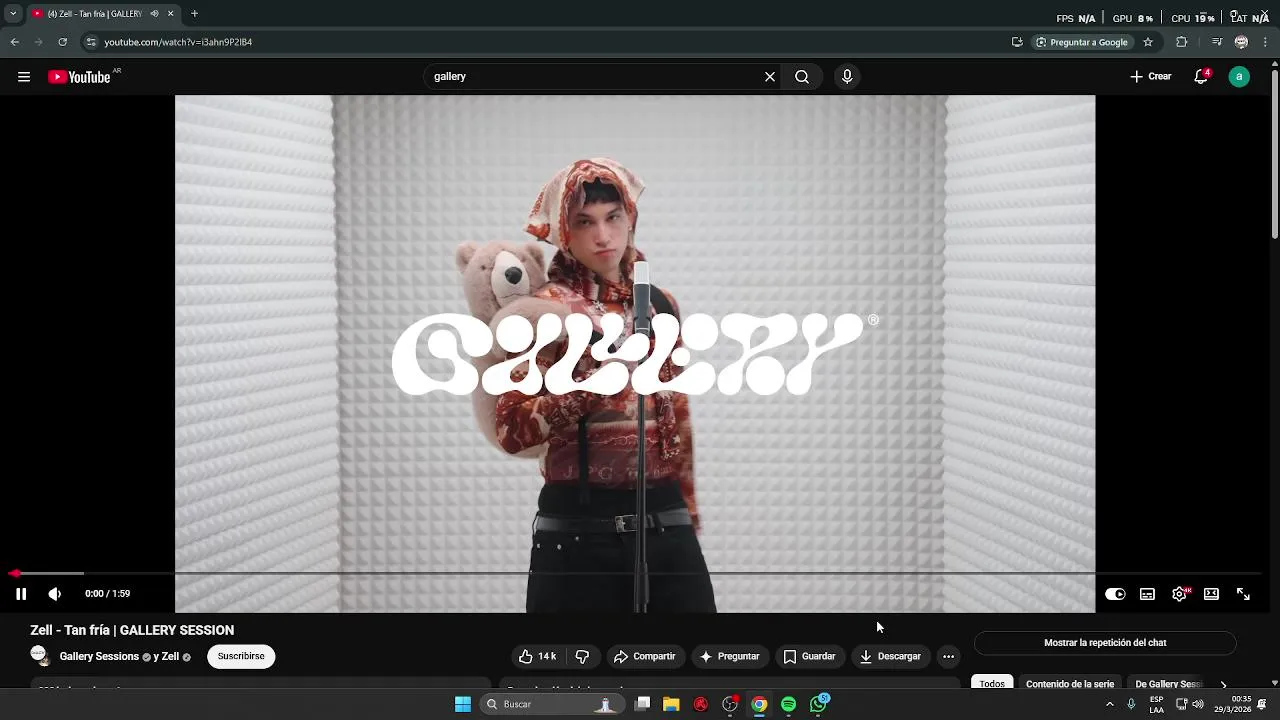Image resolution: width=1280 pixels, height=720 pixels.
Task: Open YouTube notifications bell
Action: pyautogui.click(x=1201, y=77)
